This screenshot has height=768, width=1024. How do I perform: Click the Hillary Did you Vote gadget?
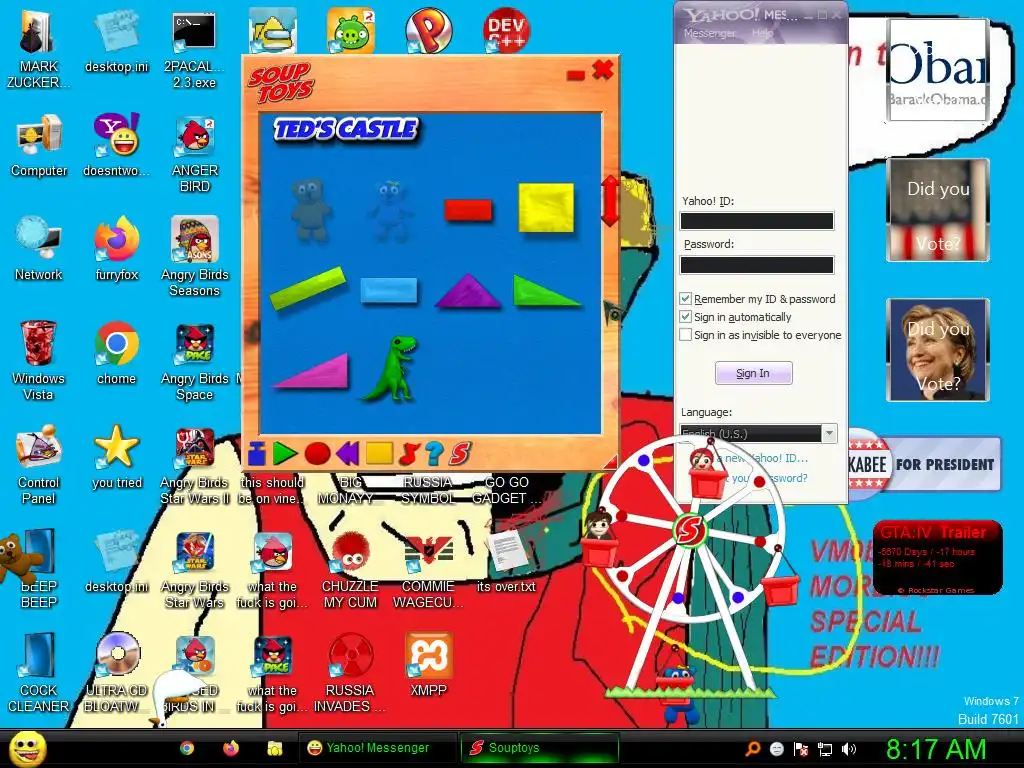click(938, 349)
